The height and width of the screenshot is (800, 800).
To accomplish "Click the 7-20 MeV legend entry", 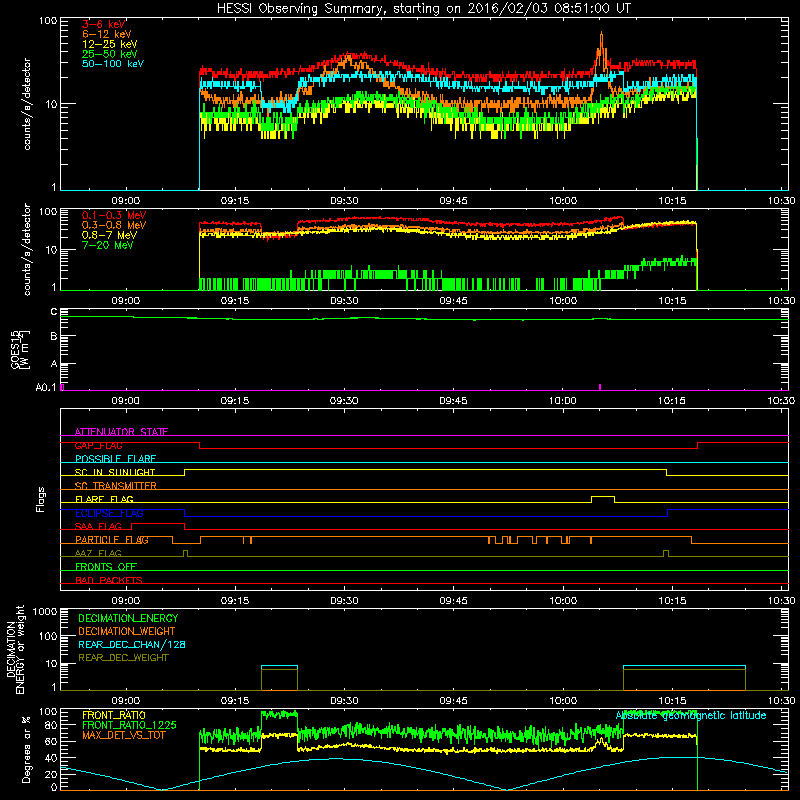I will pos(108,245).
